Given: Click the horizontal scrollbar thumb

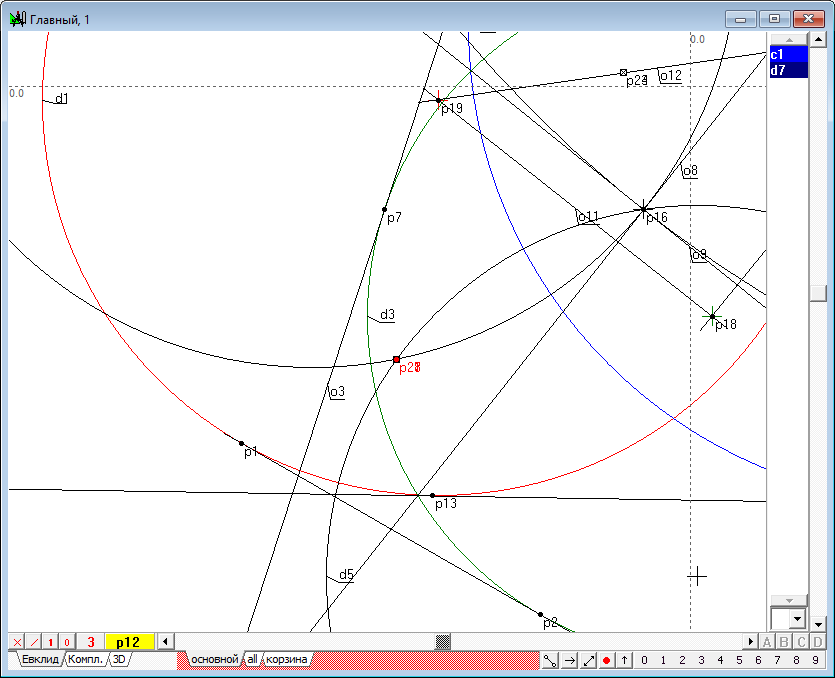Looking at the screenshot, I should 443,642.
